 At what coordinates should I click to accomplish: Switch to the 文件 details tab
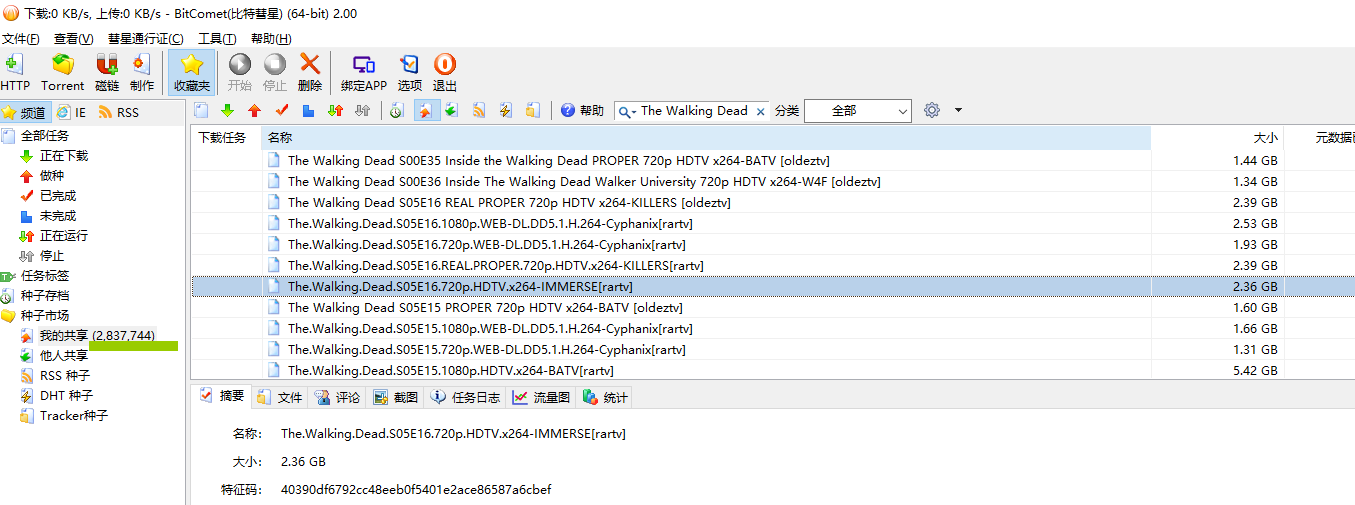pyautogui.click(x=280, y=398)
